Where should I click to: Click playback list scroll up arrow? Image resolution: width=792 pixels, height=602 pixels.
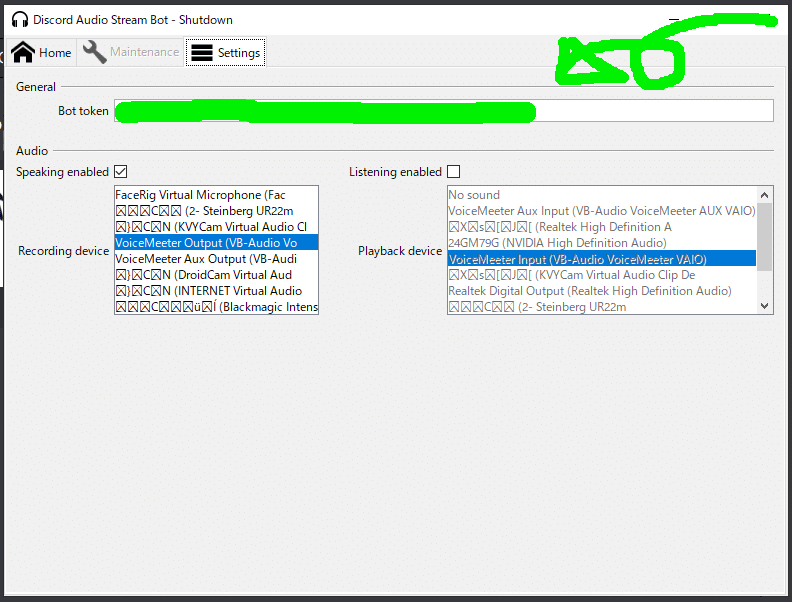pyautogui.click(x=764, y=195)
